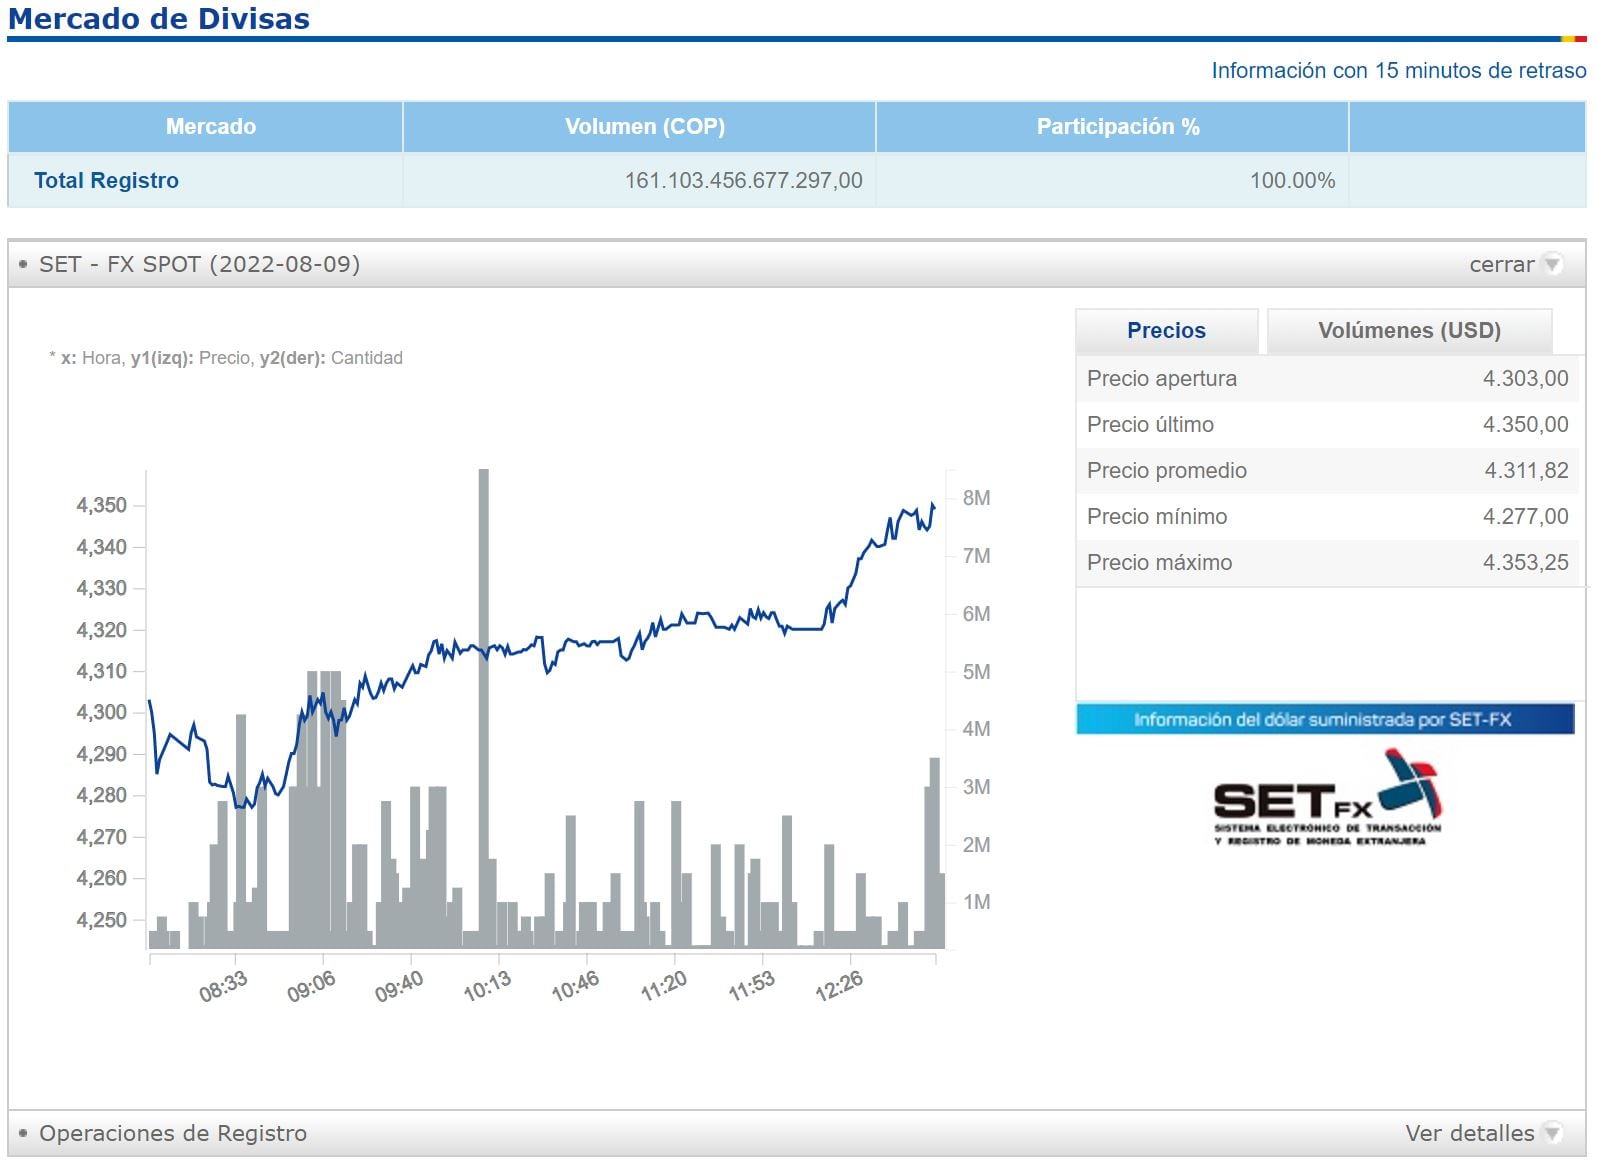Click the arrow icon beside cerrar

click(1552, 264)
